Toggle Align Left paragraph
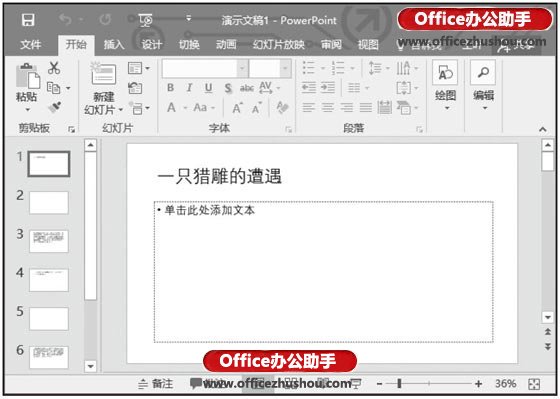 (309, 108)
